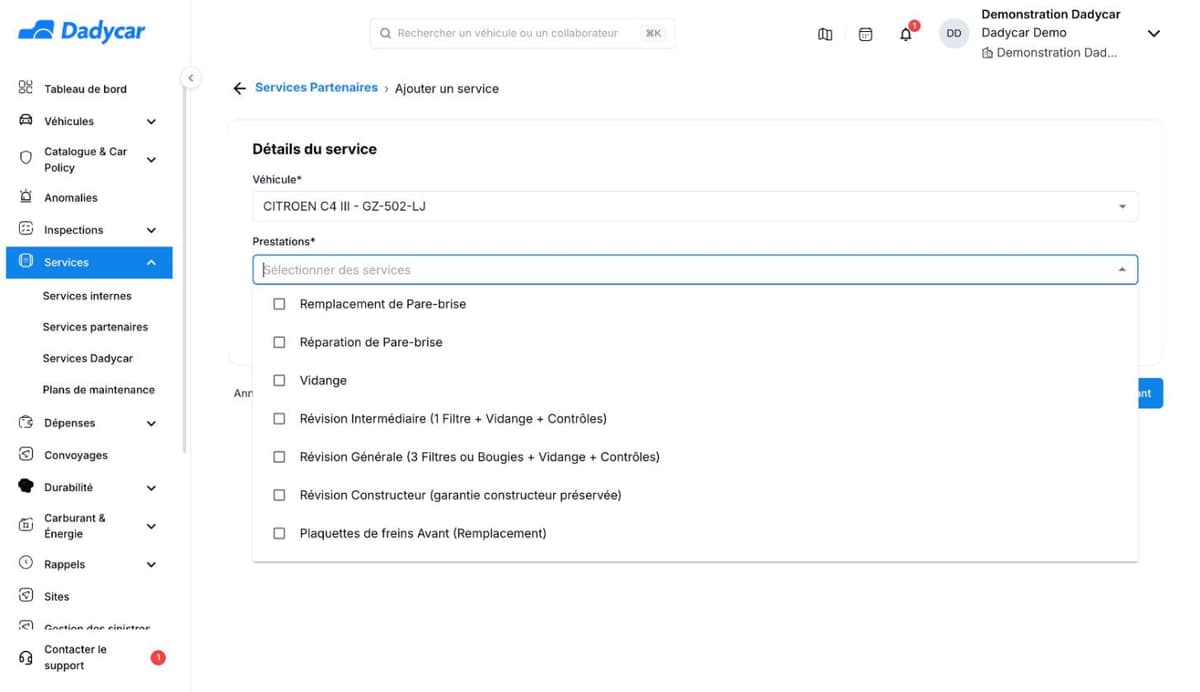1200x692 pixels.
Task: Expand the Véhicules sidebar chevron
Action: (x=151, y=122)
